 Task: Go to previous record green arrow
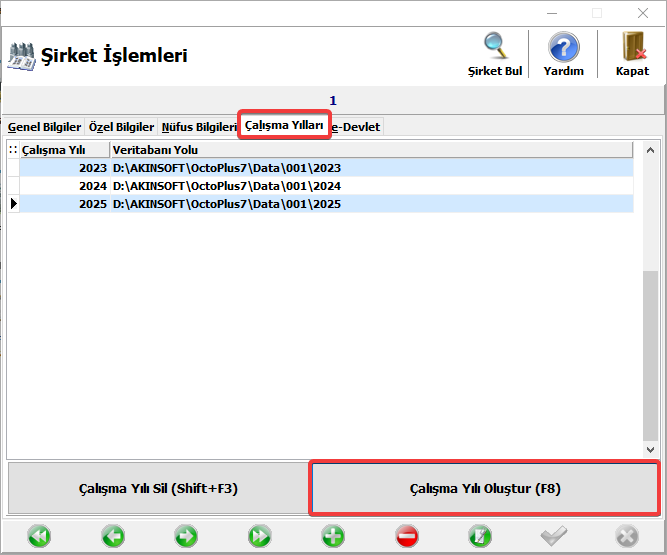point(113,536)
